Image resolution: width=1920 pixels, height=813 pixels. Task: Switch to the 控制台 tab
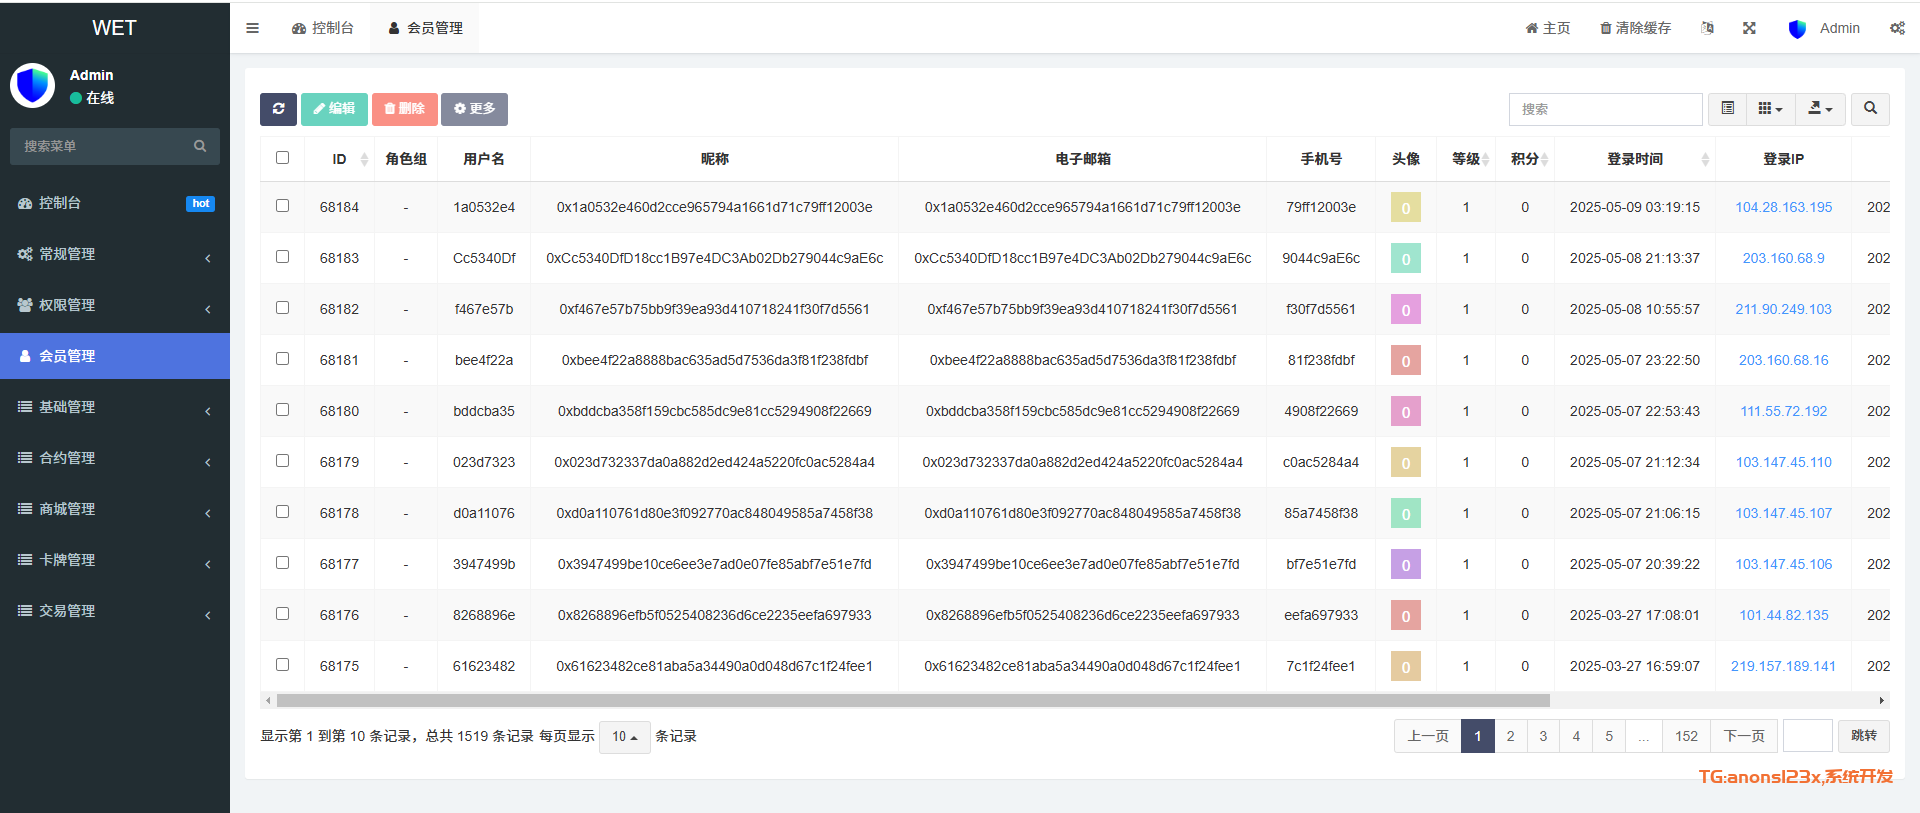(x=323, y=28)
